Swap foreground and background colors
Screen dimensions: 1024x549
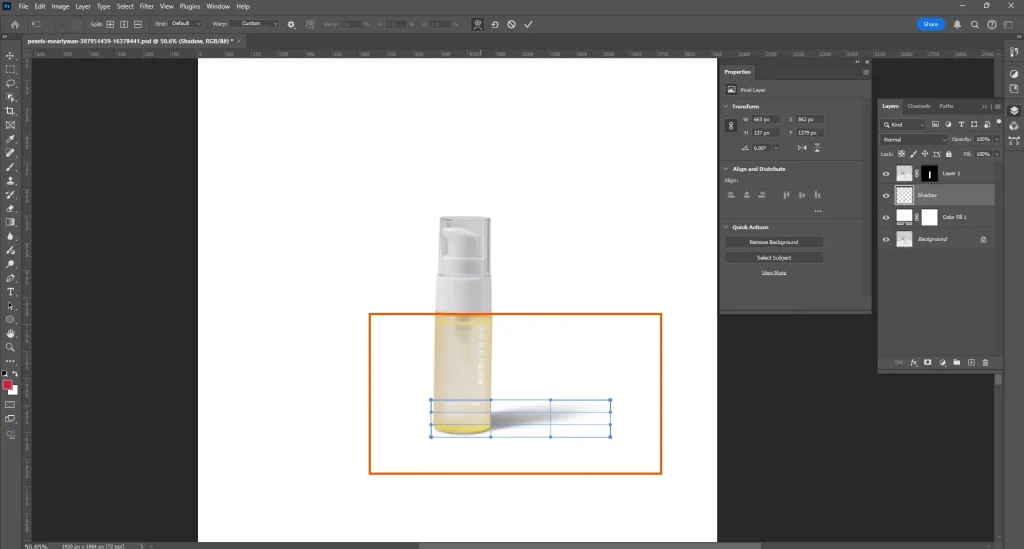pos(16,374)
